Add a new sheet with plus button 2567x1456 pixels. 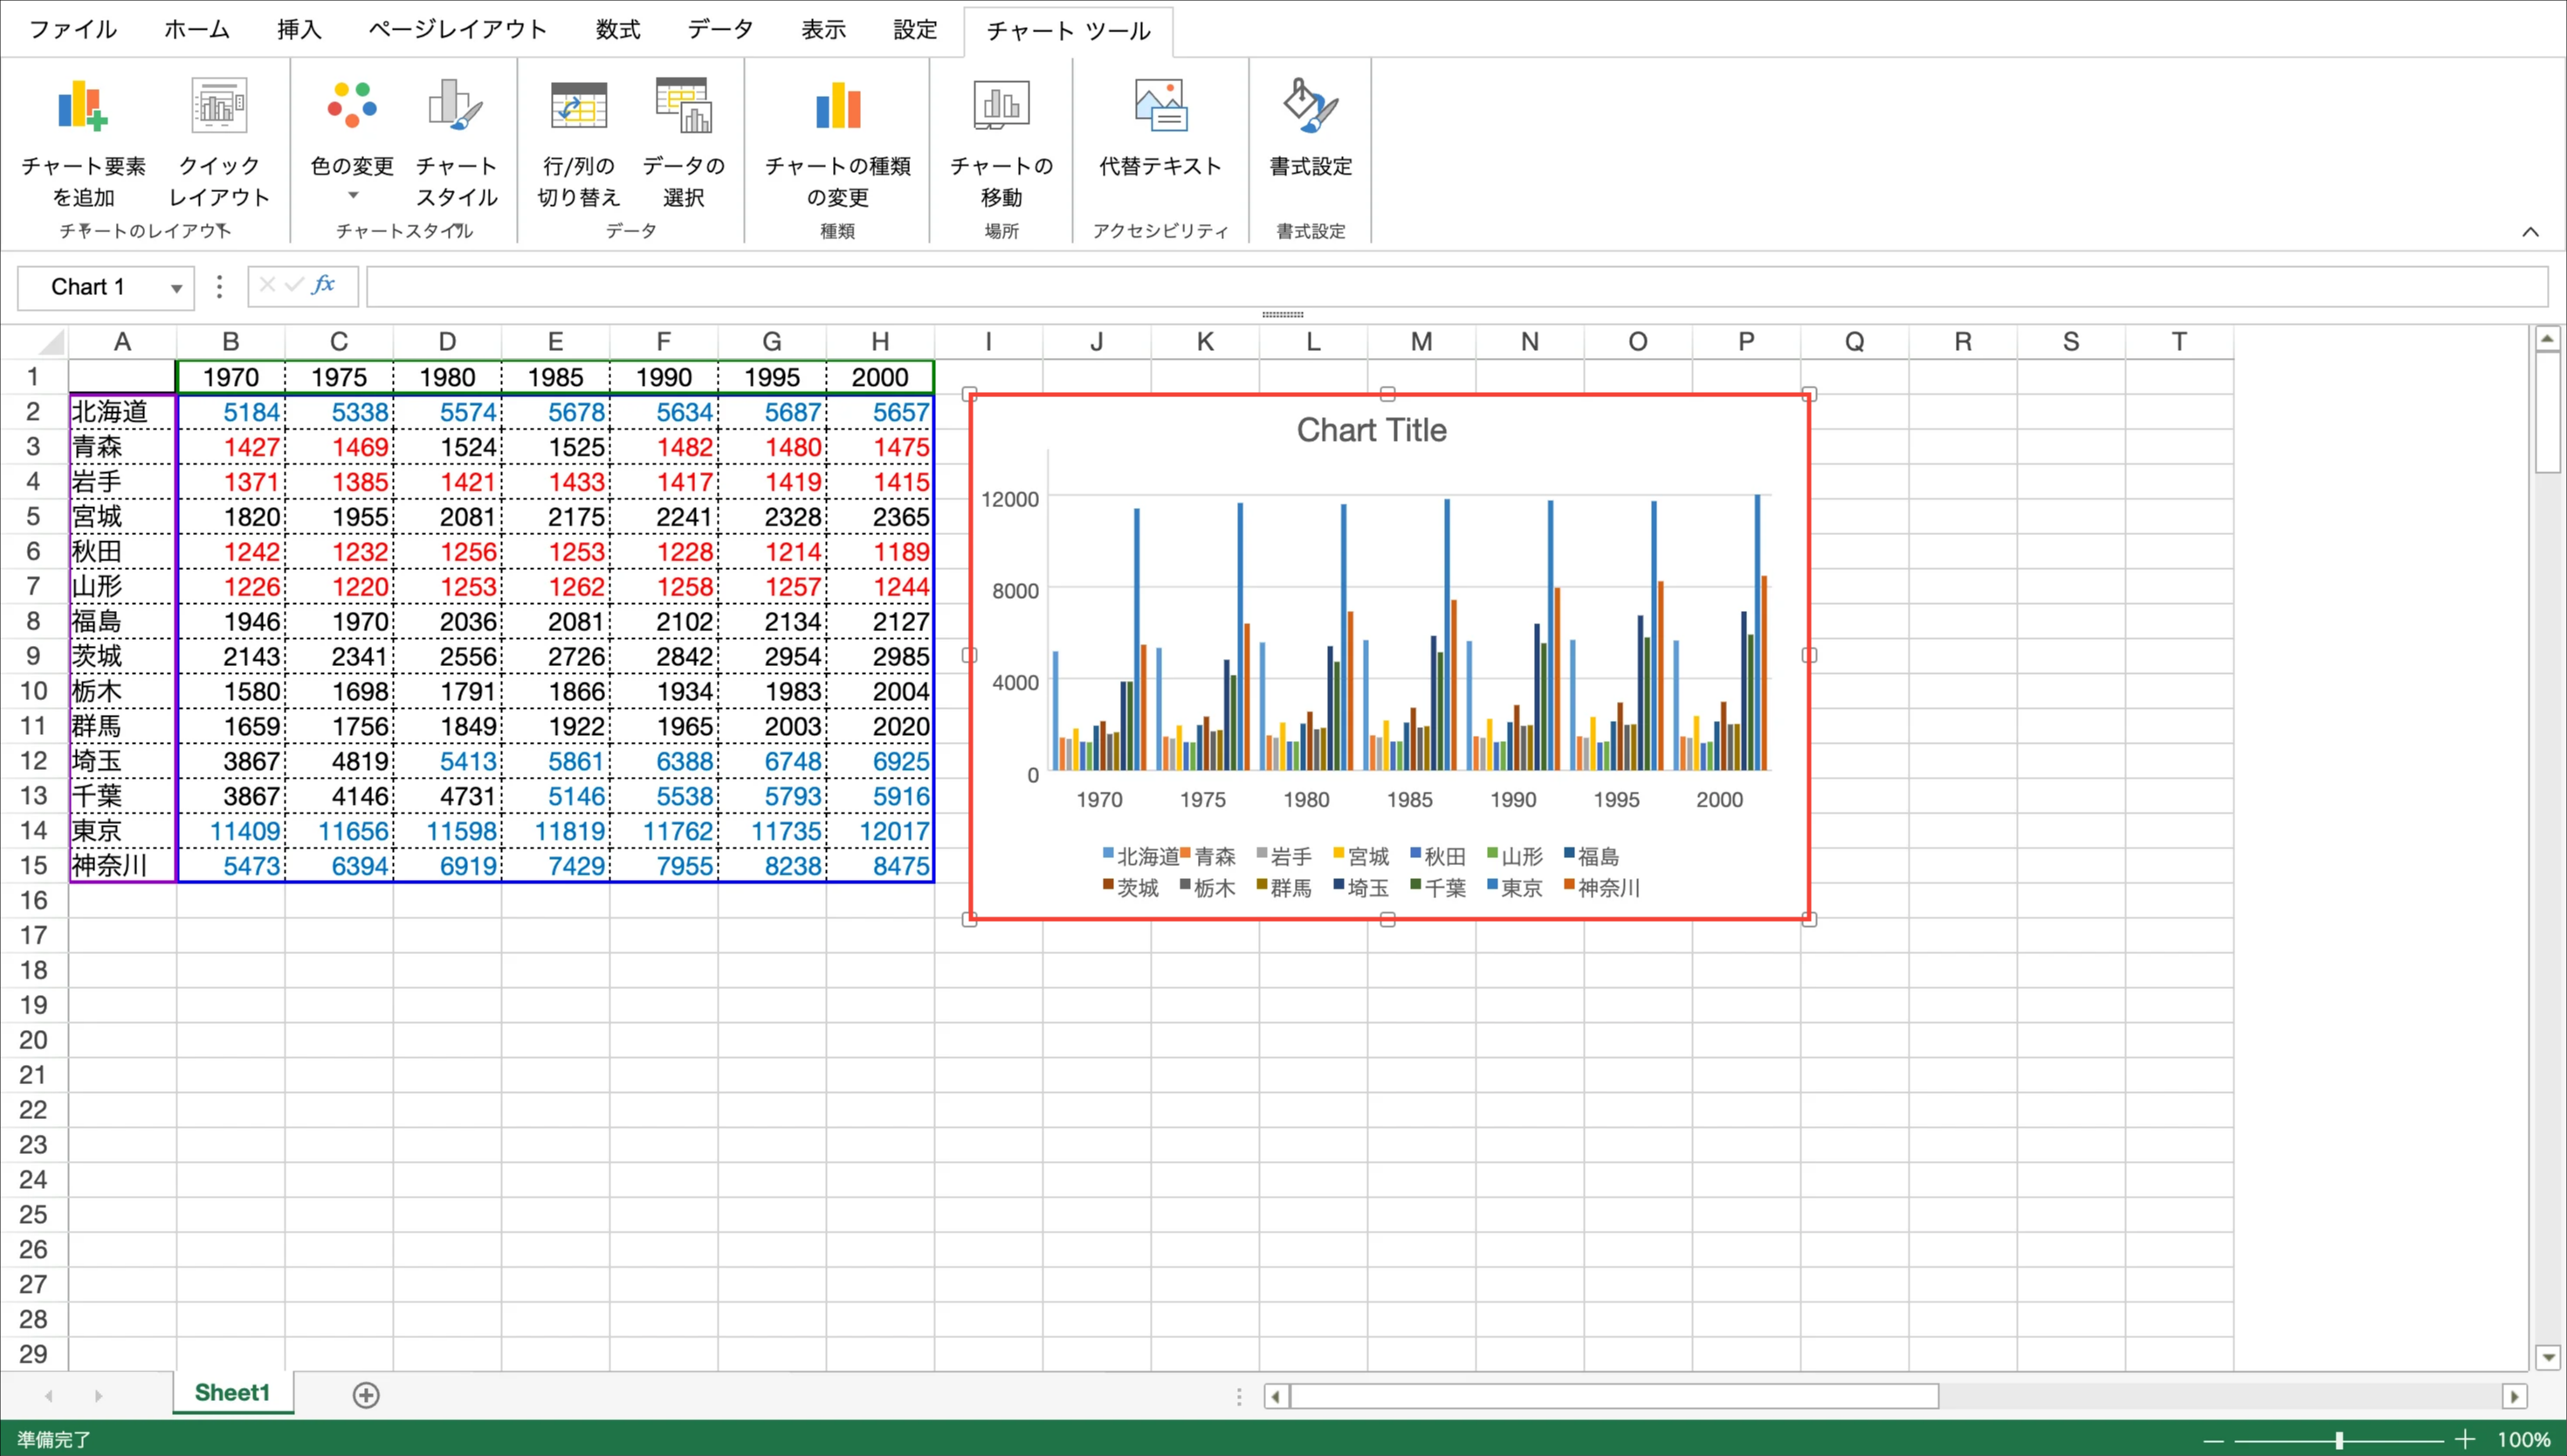click(x=366, y=1395)
